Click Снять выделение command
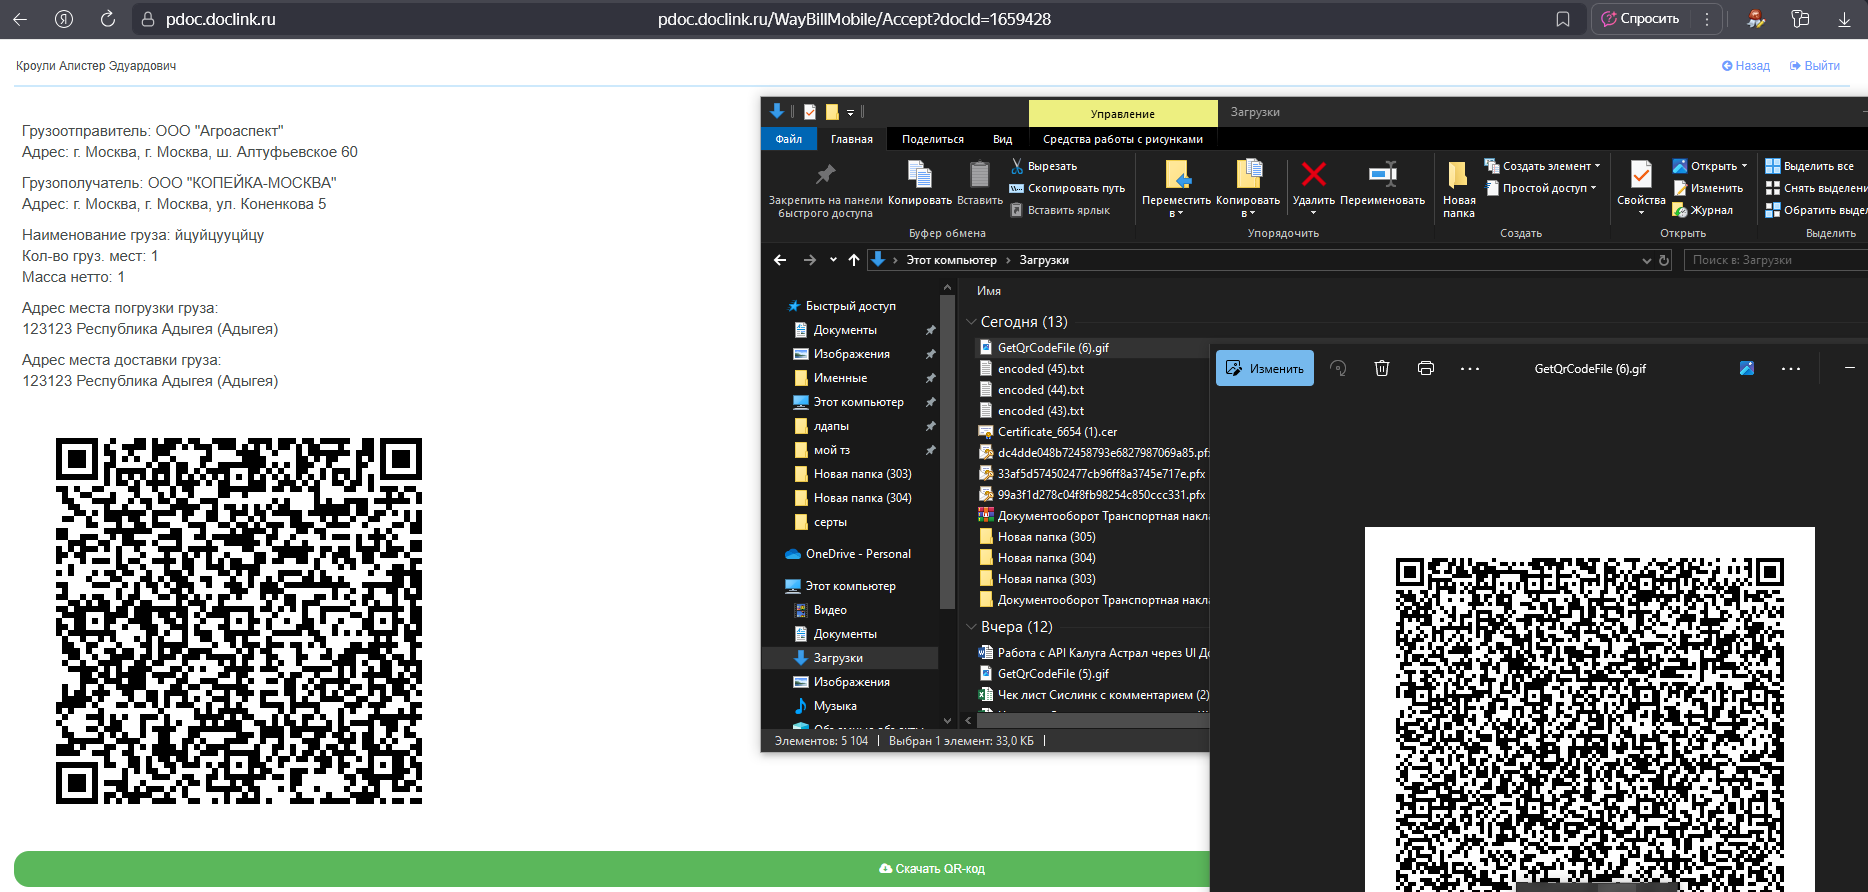 [1816, 188]
